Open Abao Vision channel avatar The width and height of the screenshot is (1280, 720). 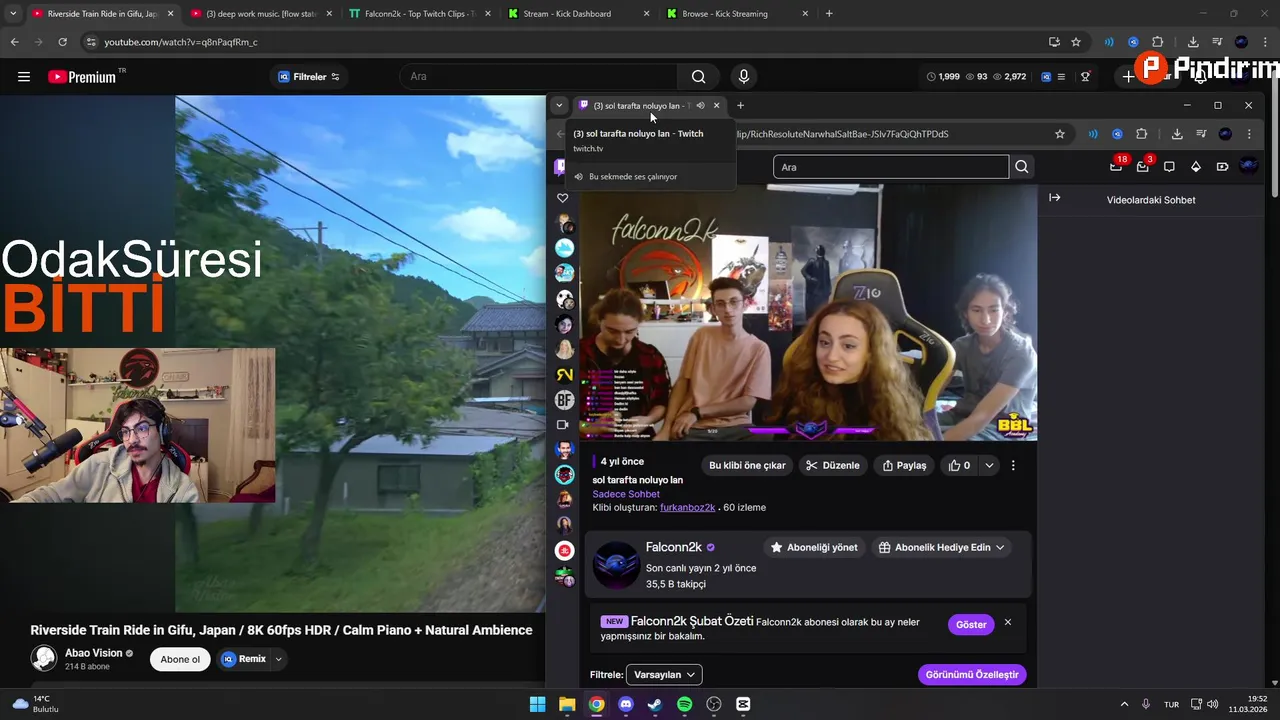[43, 658]
